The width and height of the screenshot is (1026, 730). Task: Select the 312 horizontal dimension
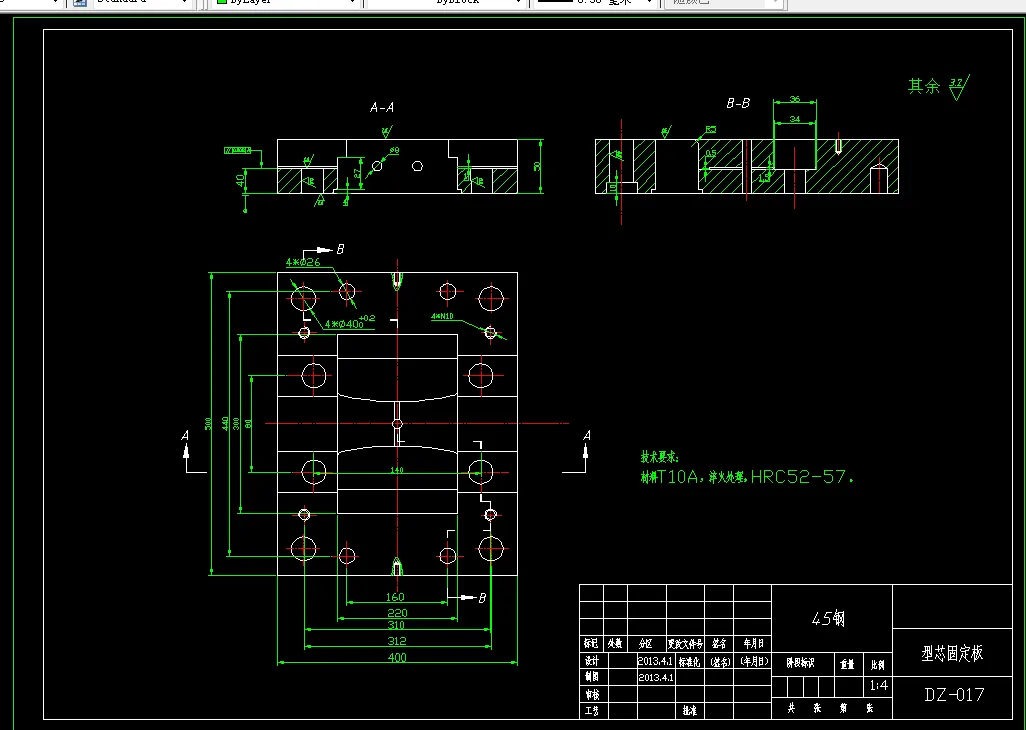tap(397, 641)
